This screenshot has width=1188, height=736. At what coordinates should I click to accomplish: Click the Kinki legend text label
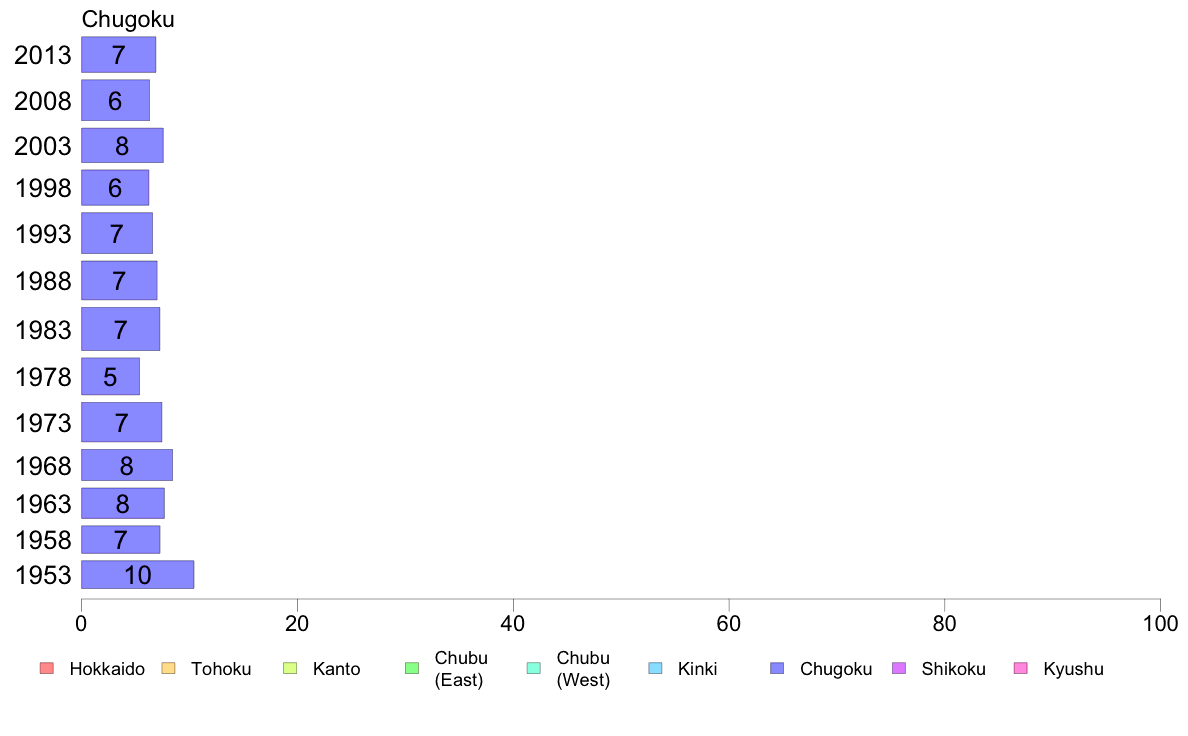pos(697,669)
